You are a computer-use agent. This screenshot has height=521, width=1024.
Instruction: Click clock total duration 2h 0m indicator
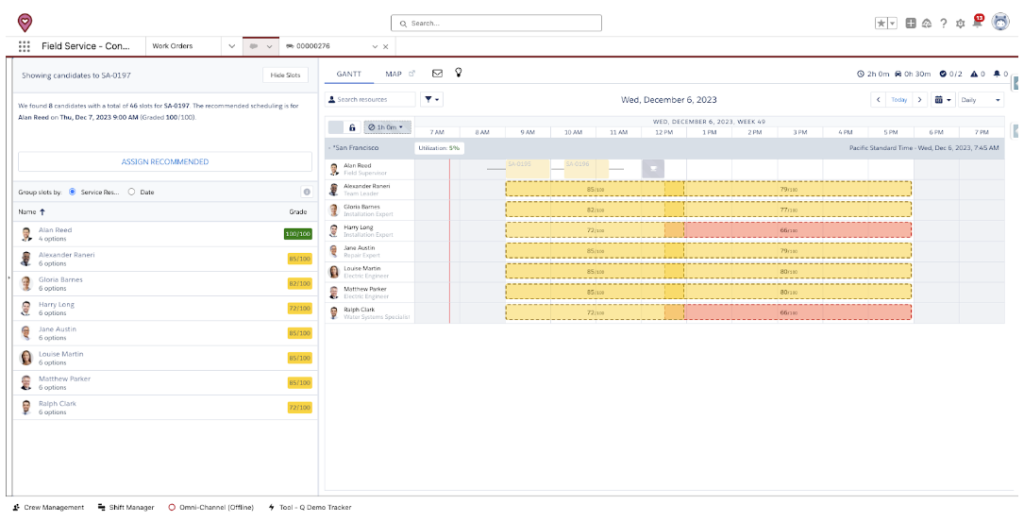click(873, 74)
